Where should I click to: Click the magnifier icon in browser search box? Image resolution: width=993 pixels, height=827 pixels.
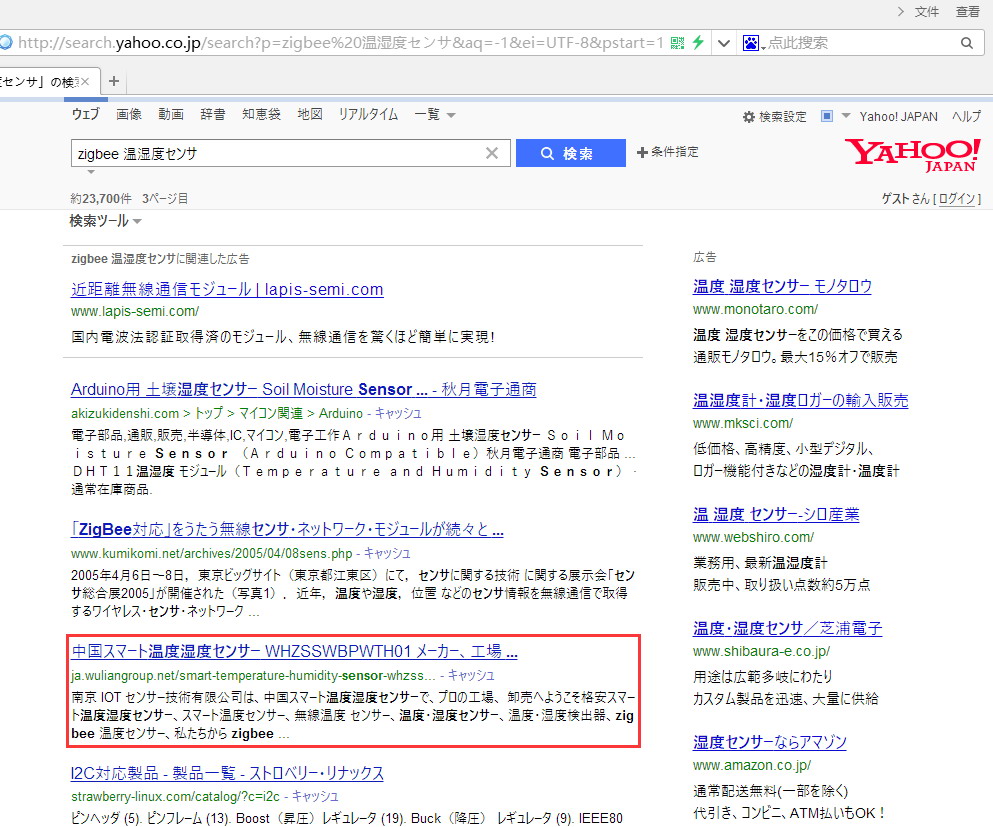966,43
